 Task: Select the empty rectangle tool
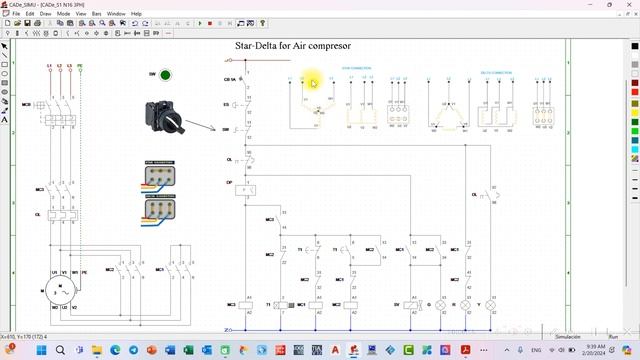click(x=4, y=64)
